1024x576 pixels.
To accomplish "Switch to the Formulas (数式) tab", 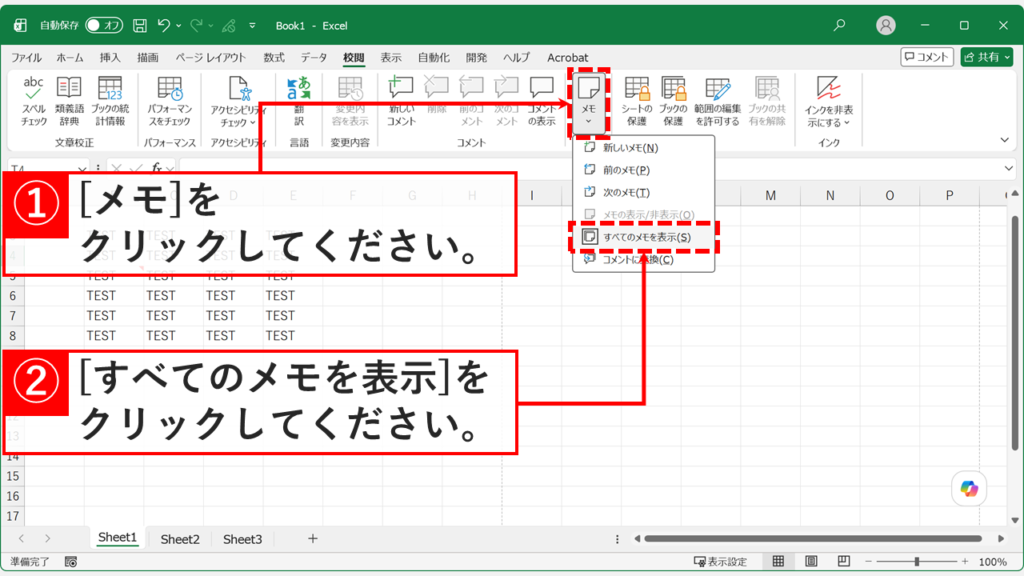I will coord(274,57).
